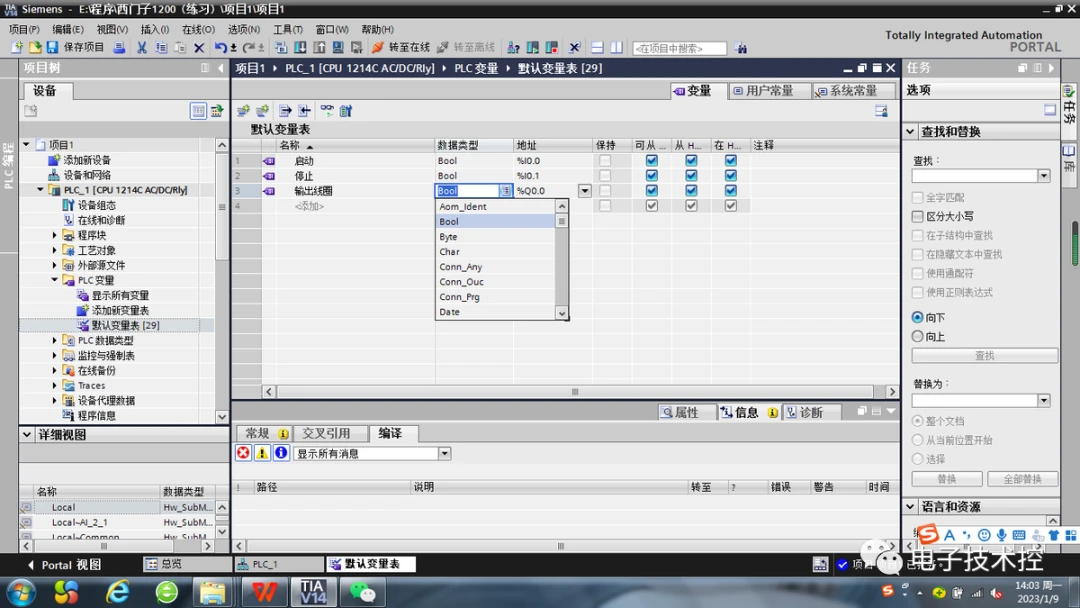Split the editor space horizontally

click(597, 48)
